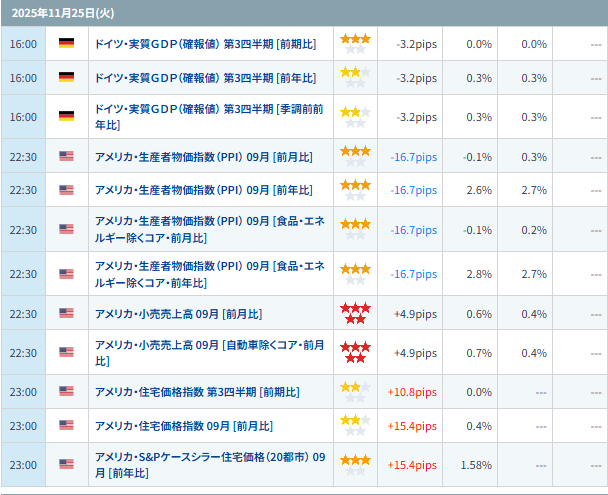Click red star rating for 小売売上高 自動車除くコア
The image size is (608, 495).
(x=355, y=352)
